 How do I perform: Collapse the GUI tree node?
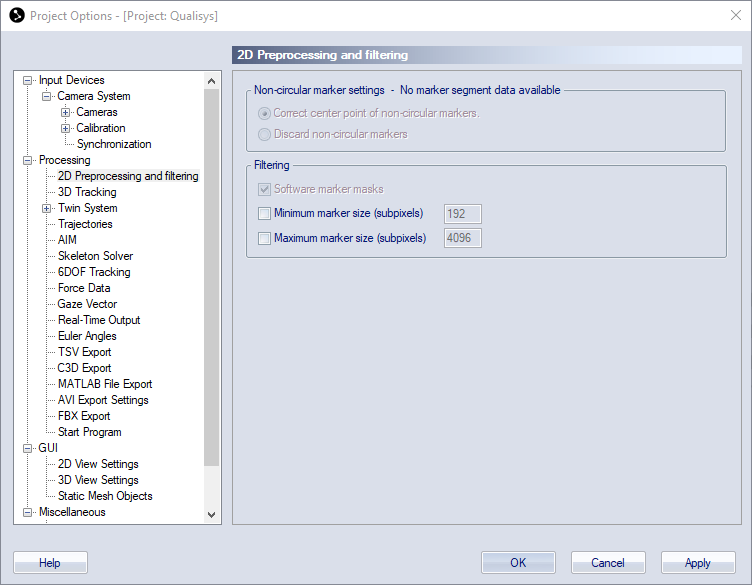point(28,448)
